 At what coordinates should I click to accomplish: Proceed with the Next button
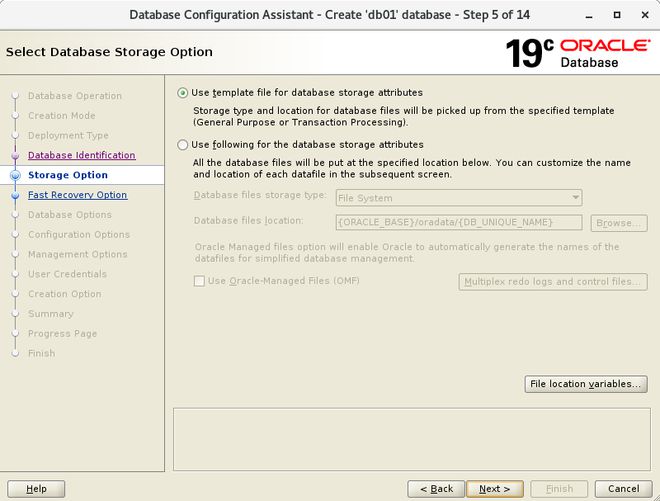[x=495, y=489]
